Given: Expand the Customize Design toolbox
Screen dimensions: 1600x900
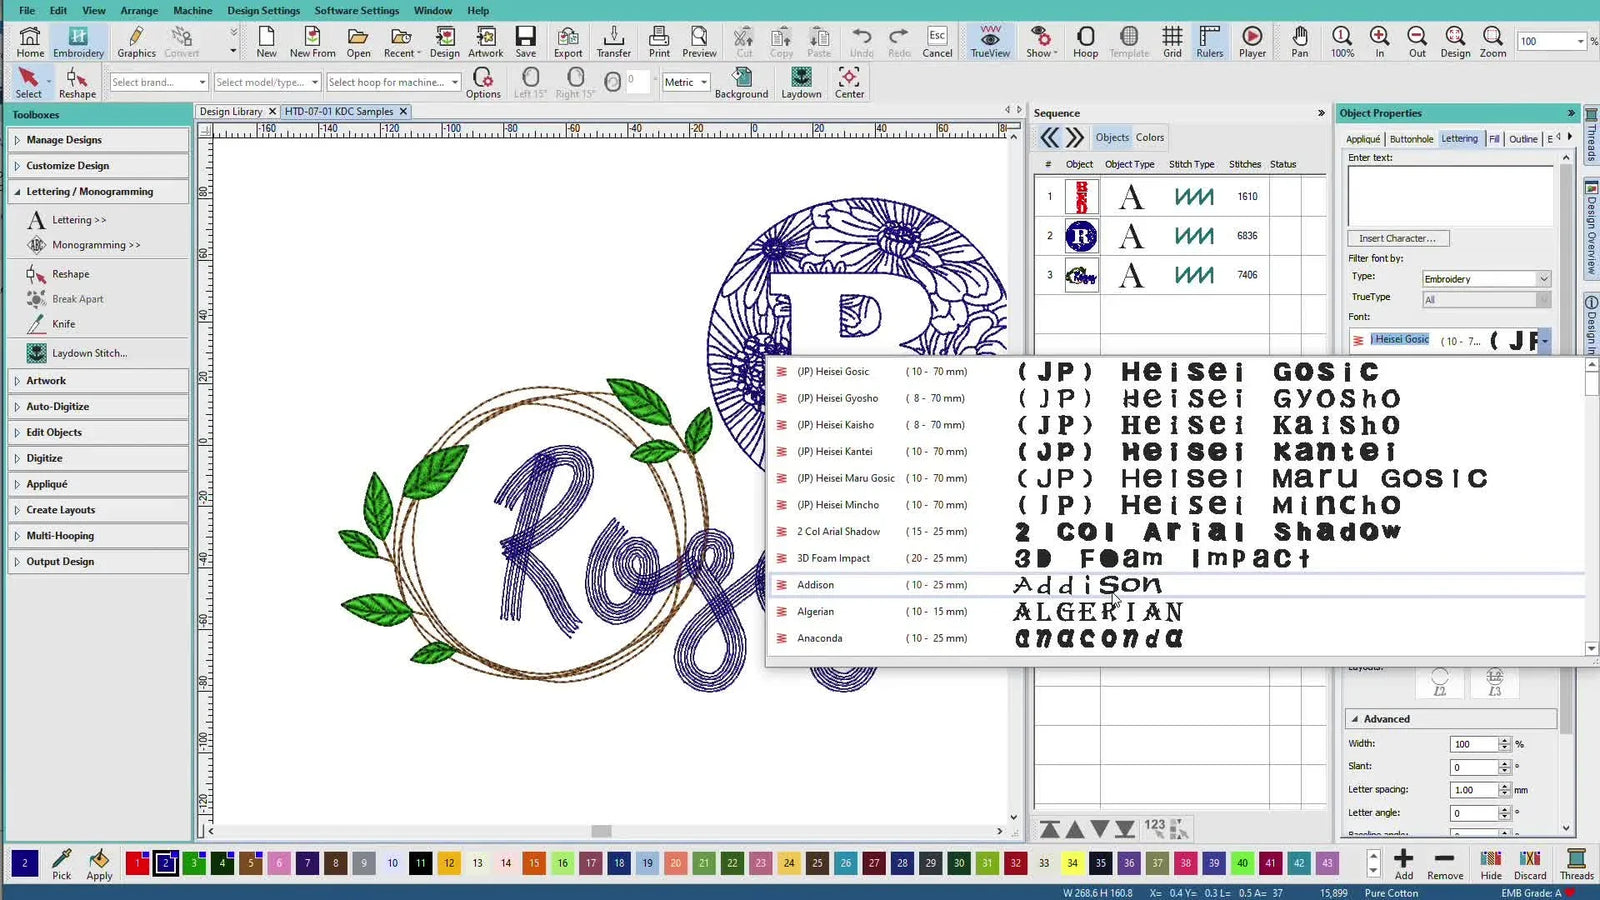Looking at the screenshot, I should 98,166.
